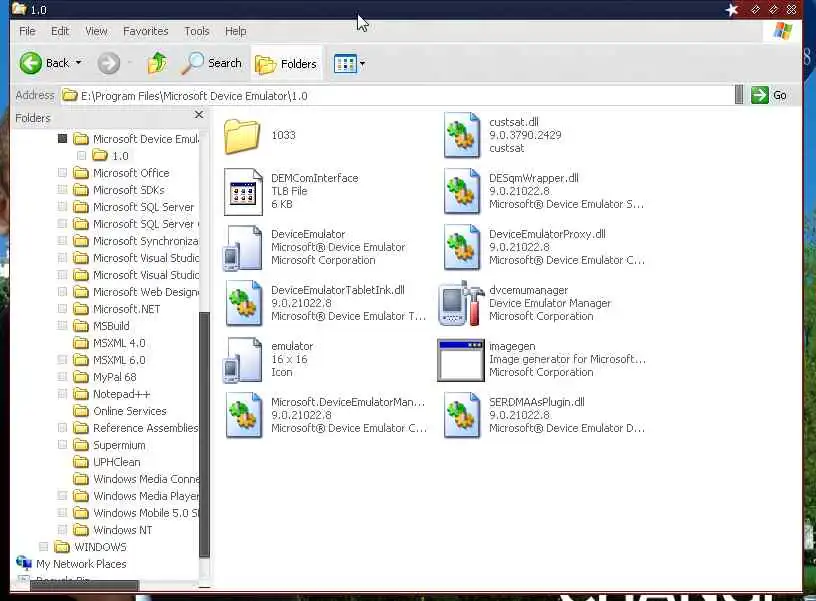Image resolution: width=816 pixels, height=601 pixels.
Task: Select the DEMComInterface TLB file icon
Action: click(x=243, y=191)
